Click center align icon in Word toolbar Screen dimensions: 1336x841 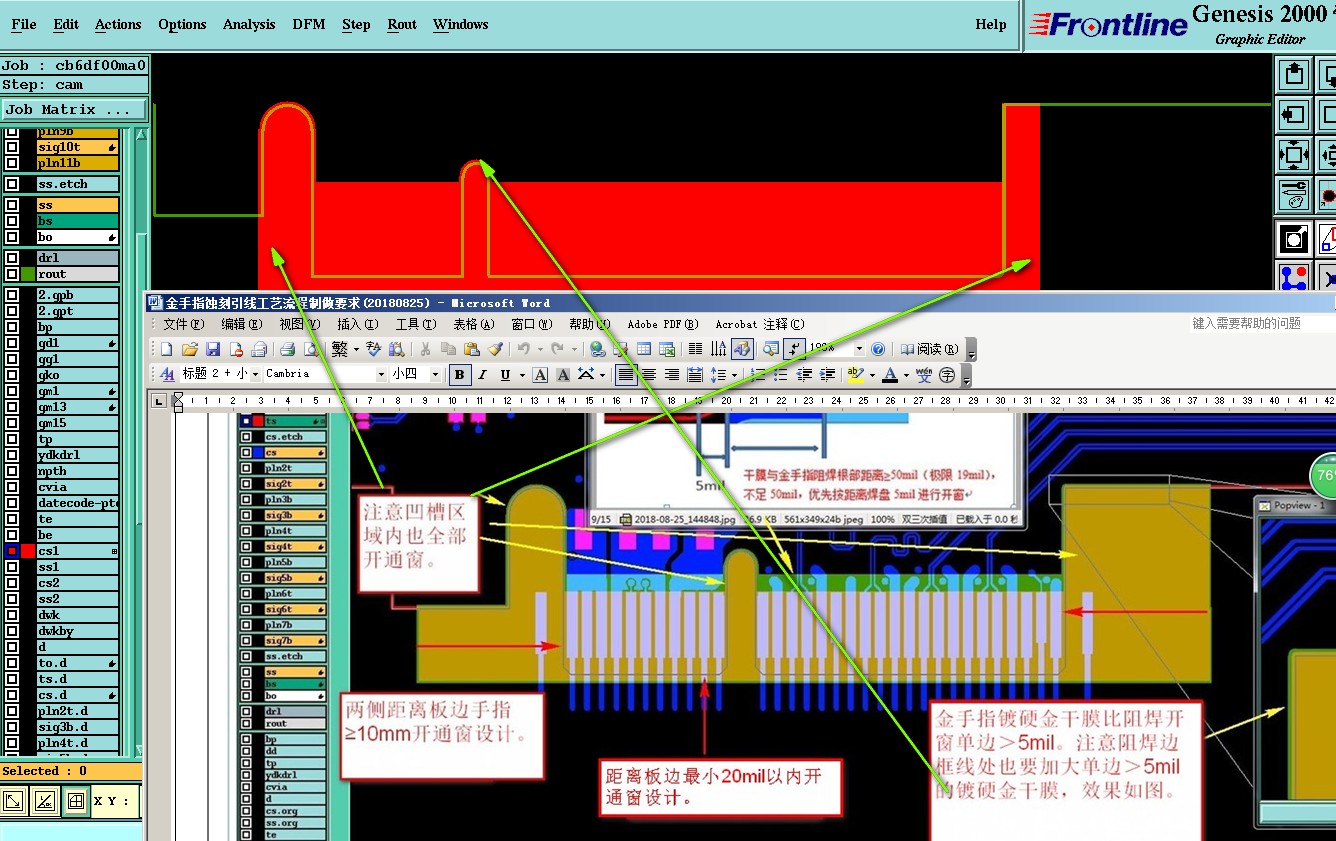pyautogui.click(x=649, y=375)
